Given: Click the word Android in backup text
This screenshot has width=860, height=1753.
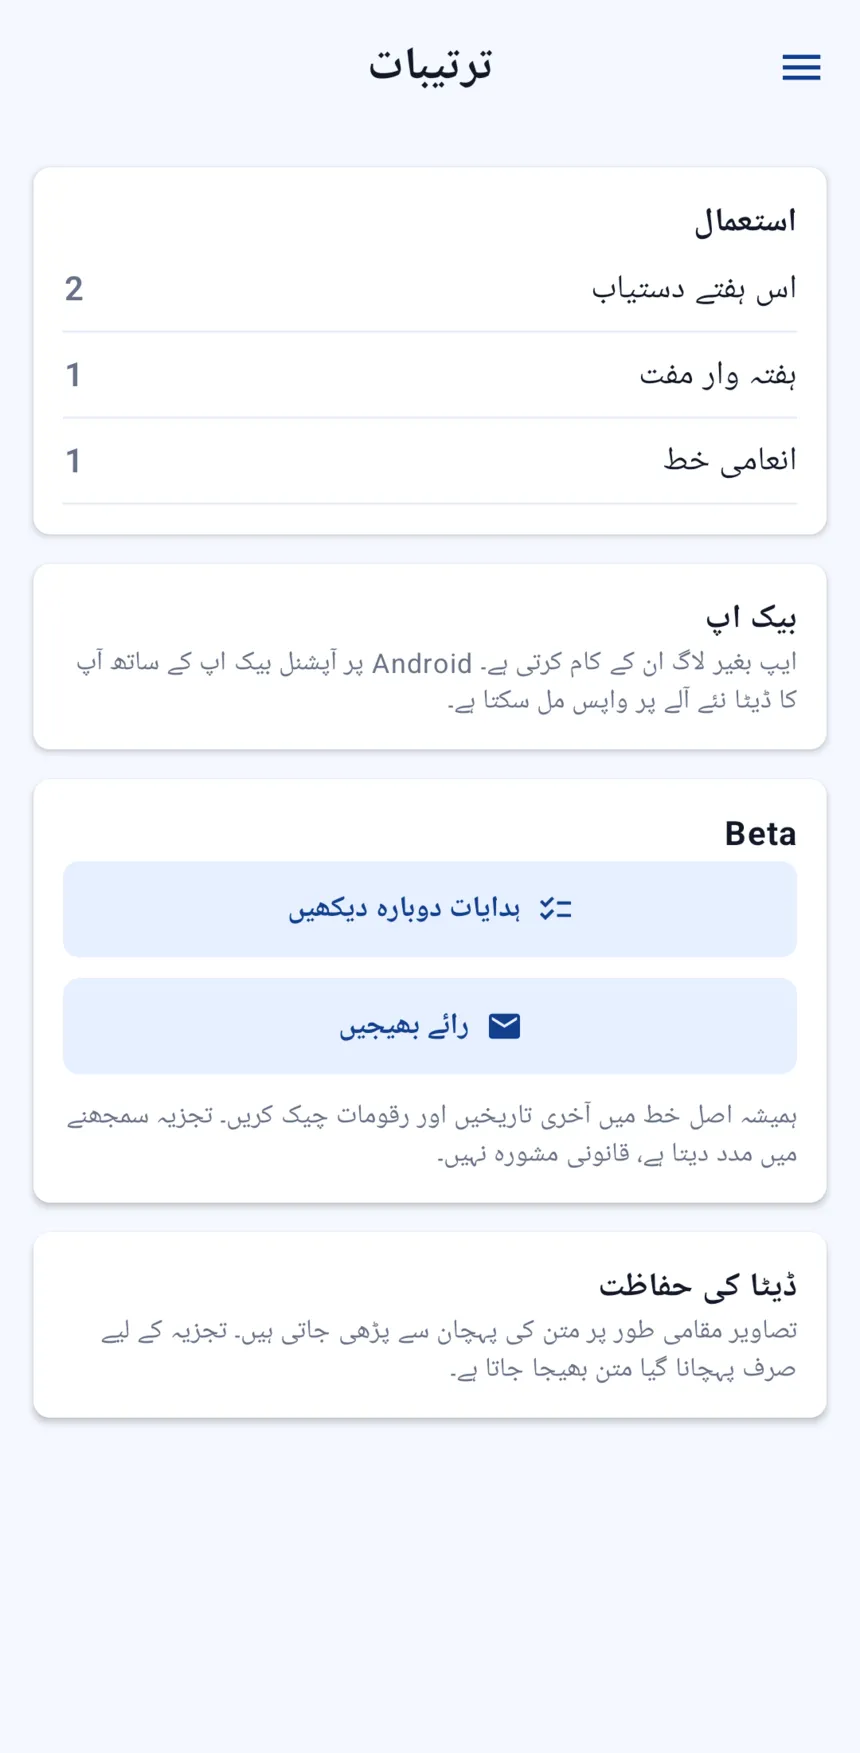Looking at the screenshot, I should [422, 664].
